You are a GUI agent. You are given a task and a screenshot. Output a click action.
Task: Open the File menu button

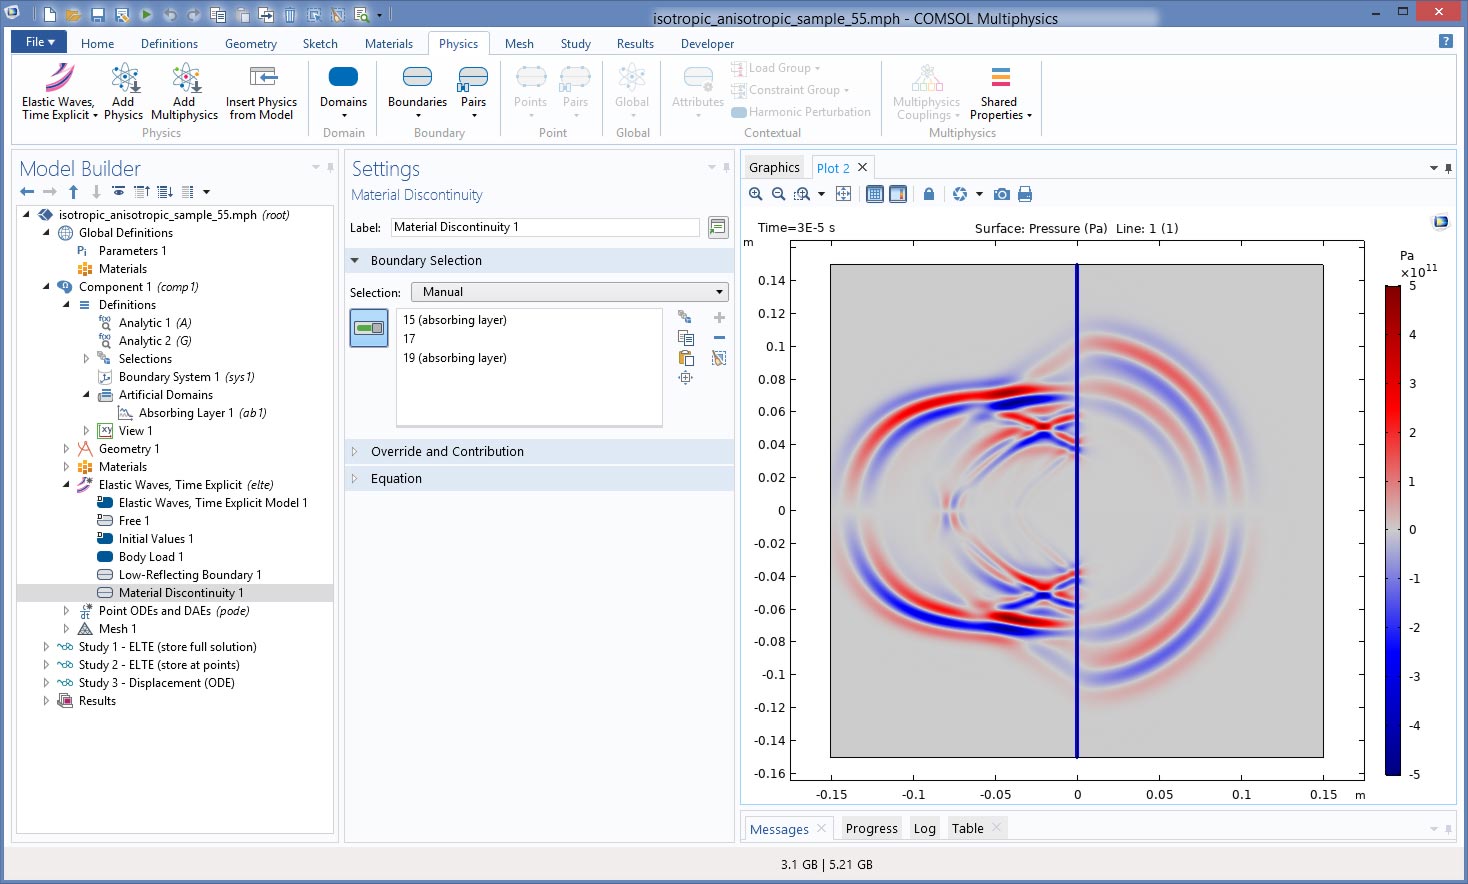(39, 42)
